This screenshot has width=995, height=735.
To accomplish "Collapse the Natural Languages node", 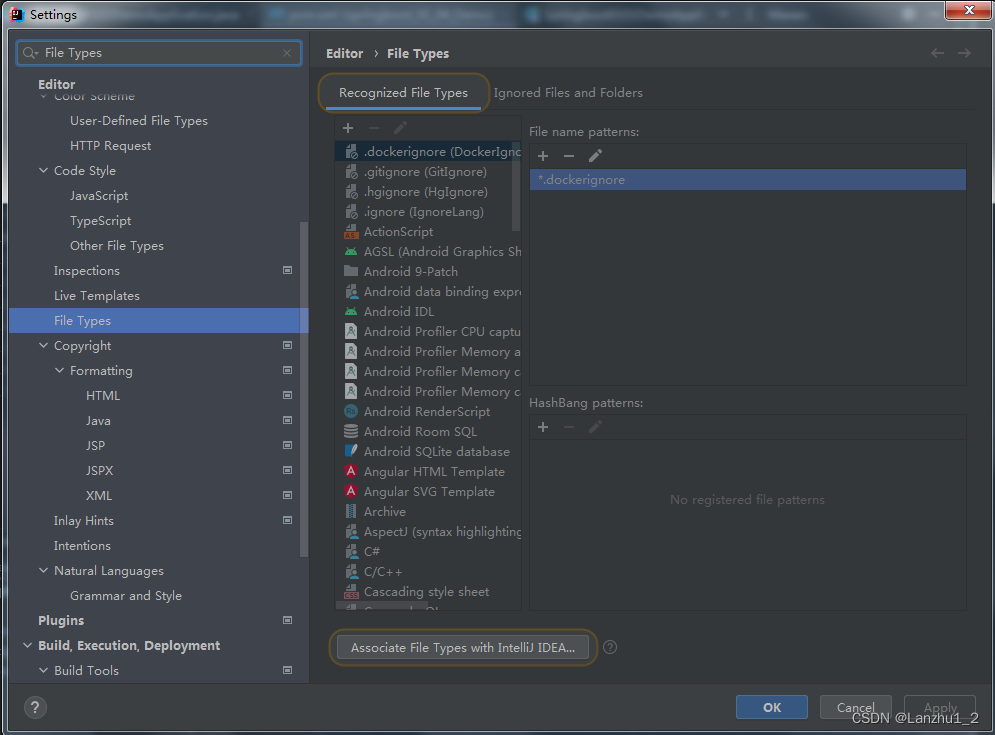I will point(44,571).
